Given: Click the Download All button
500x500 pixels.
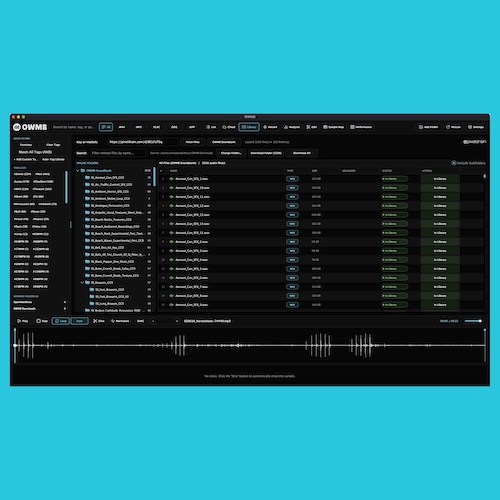Looking at the screenshot, I should point(302,153).
